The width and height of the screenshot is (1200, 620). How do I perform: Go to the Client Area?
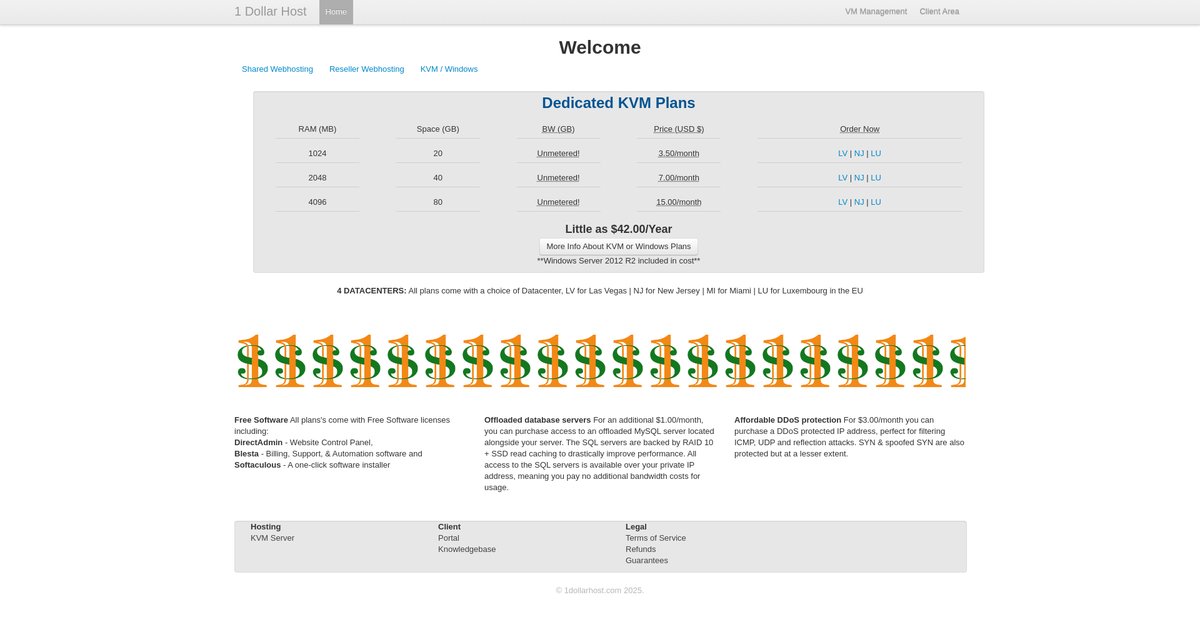coord(939,12)
